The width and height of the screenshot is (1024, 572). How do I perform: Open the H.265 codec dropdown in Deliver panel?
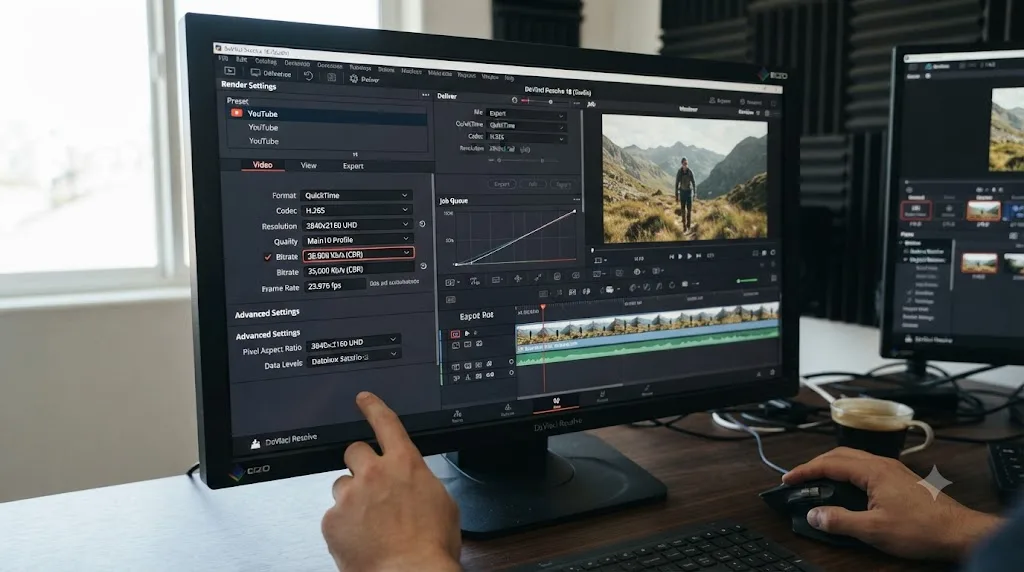tap(526, 138)
